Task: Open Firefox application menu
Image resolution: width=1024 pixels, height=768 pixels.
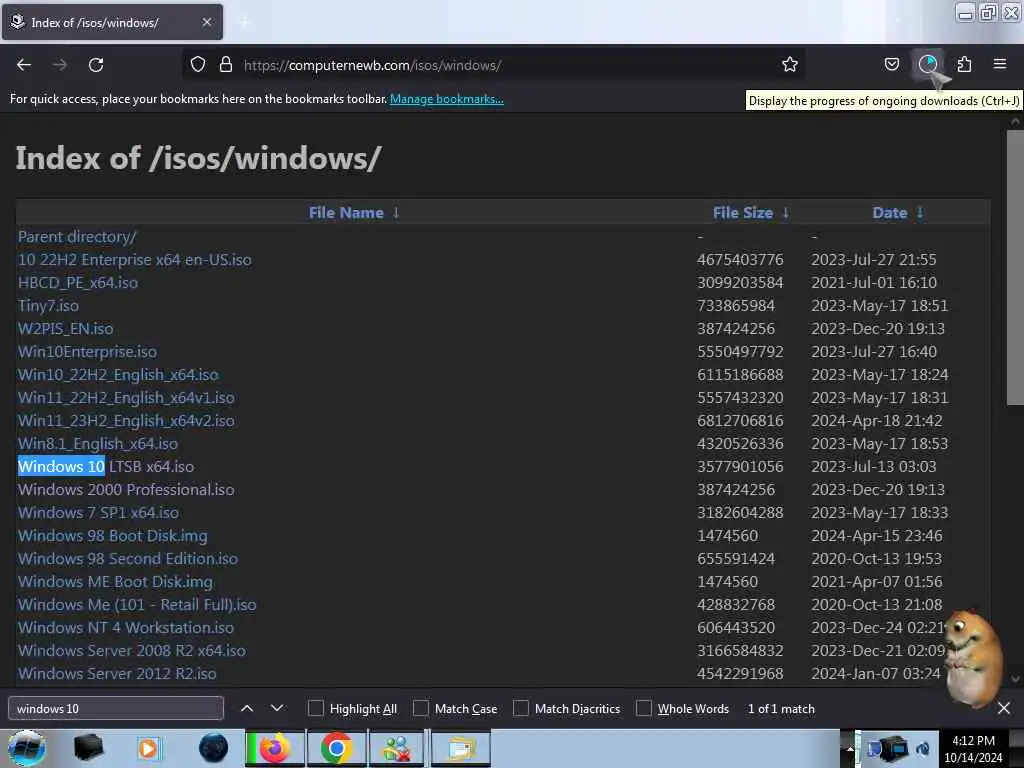Action: (x=999, y=64)
